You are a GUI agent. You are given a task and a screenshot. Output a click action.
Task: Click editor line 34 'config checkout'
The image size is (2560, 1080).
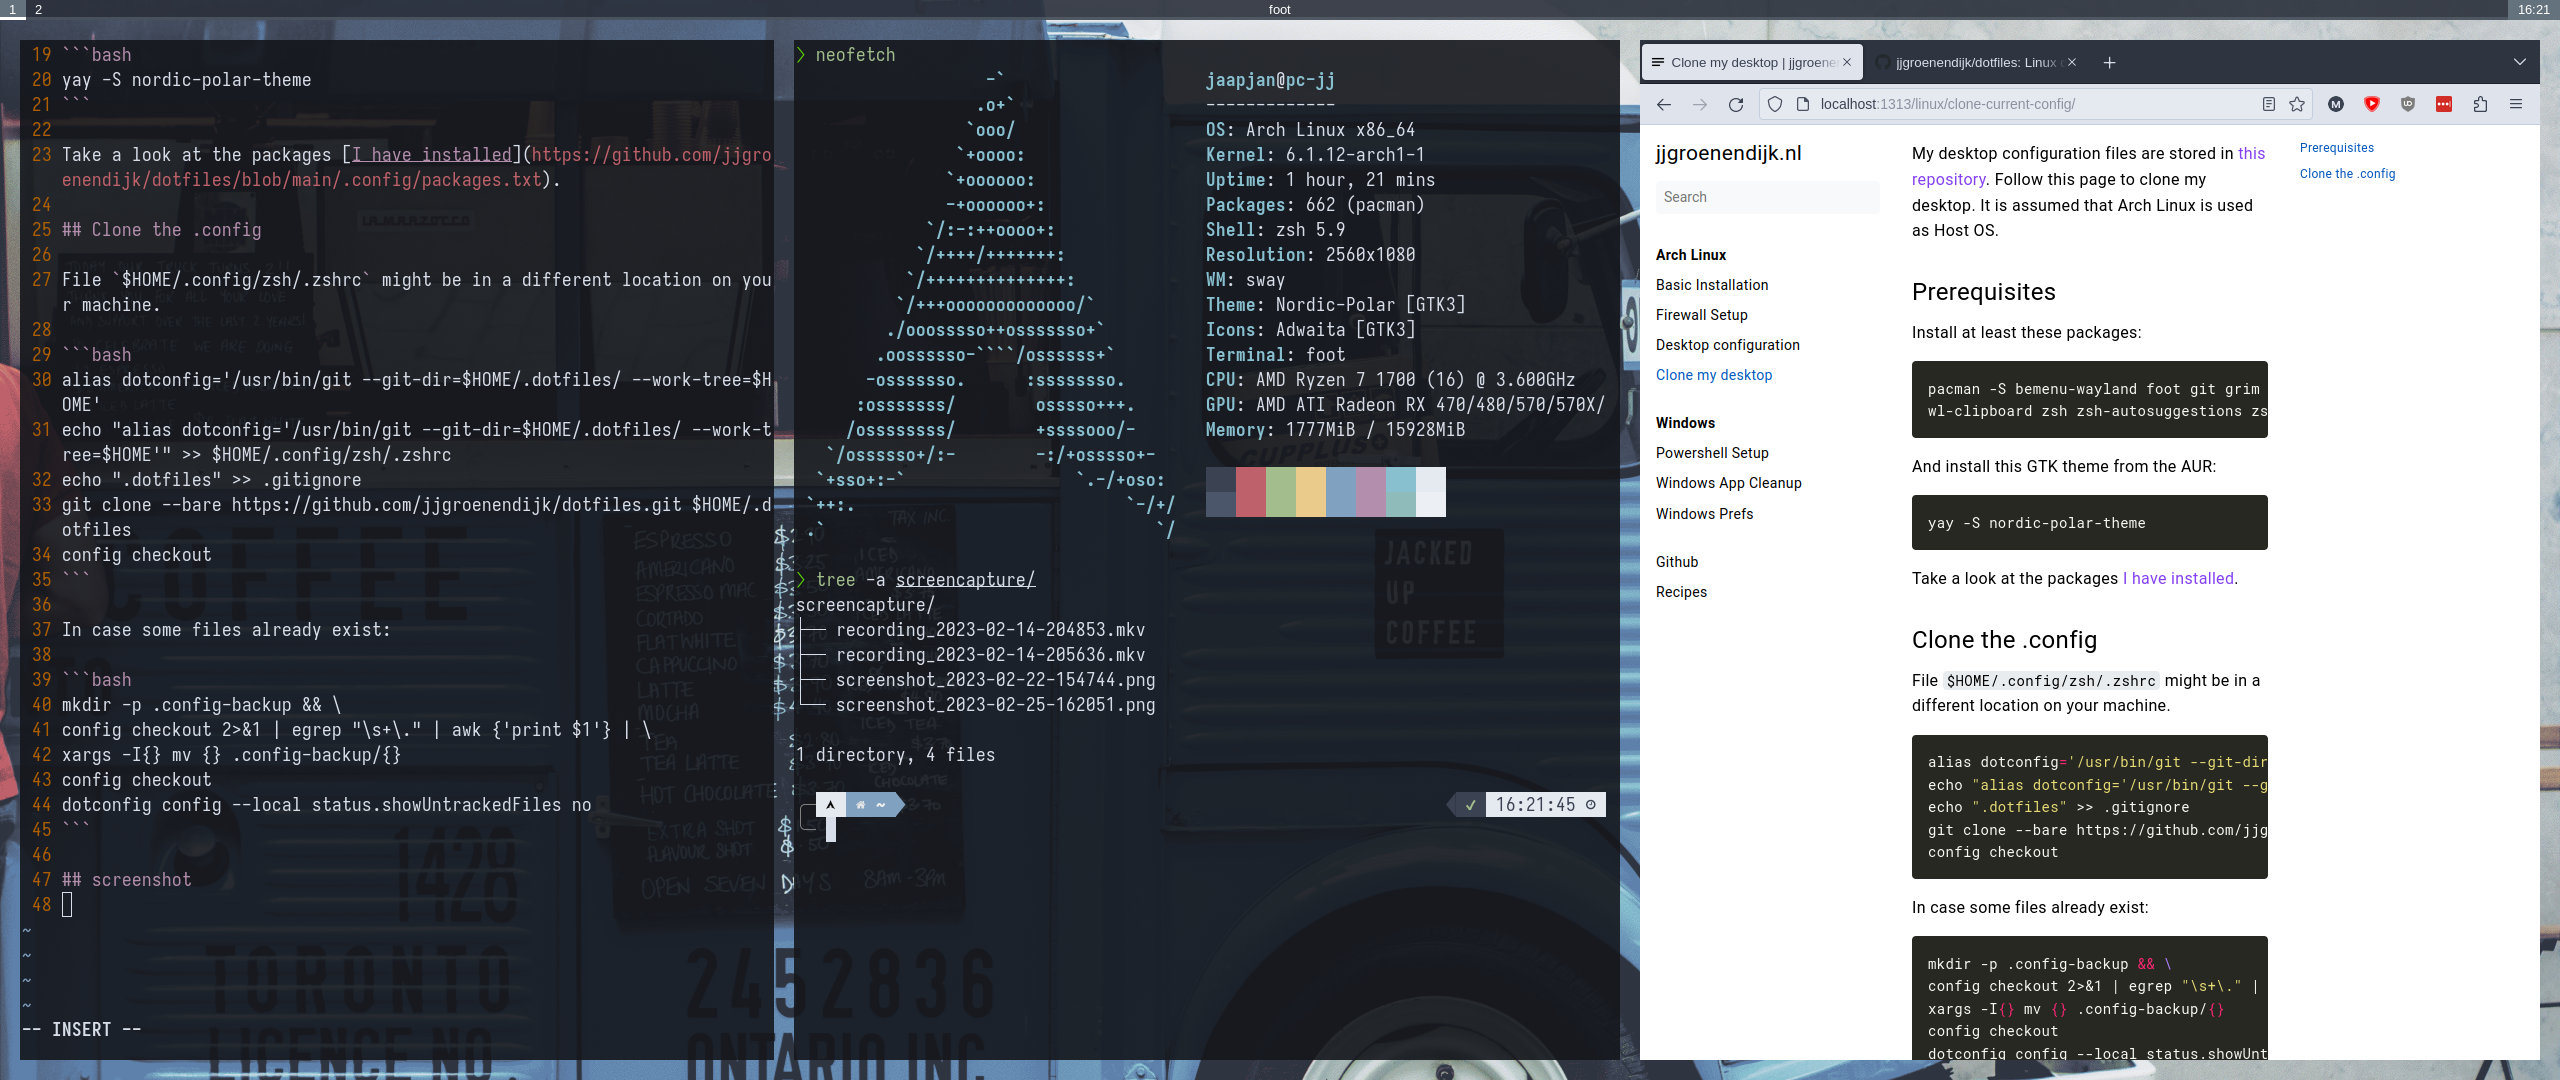[136, 555]
